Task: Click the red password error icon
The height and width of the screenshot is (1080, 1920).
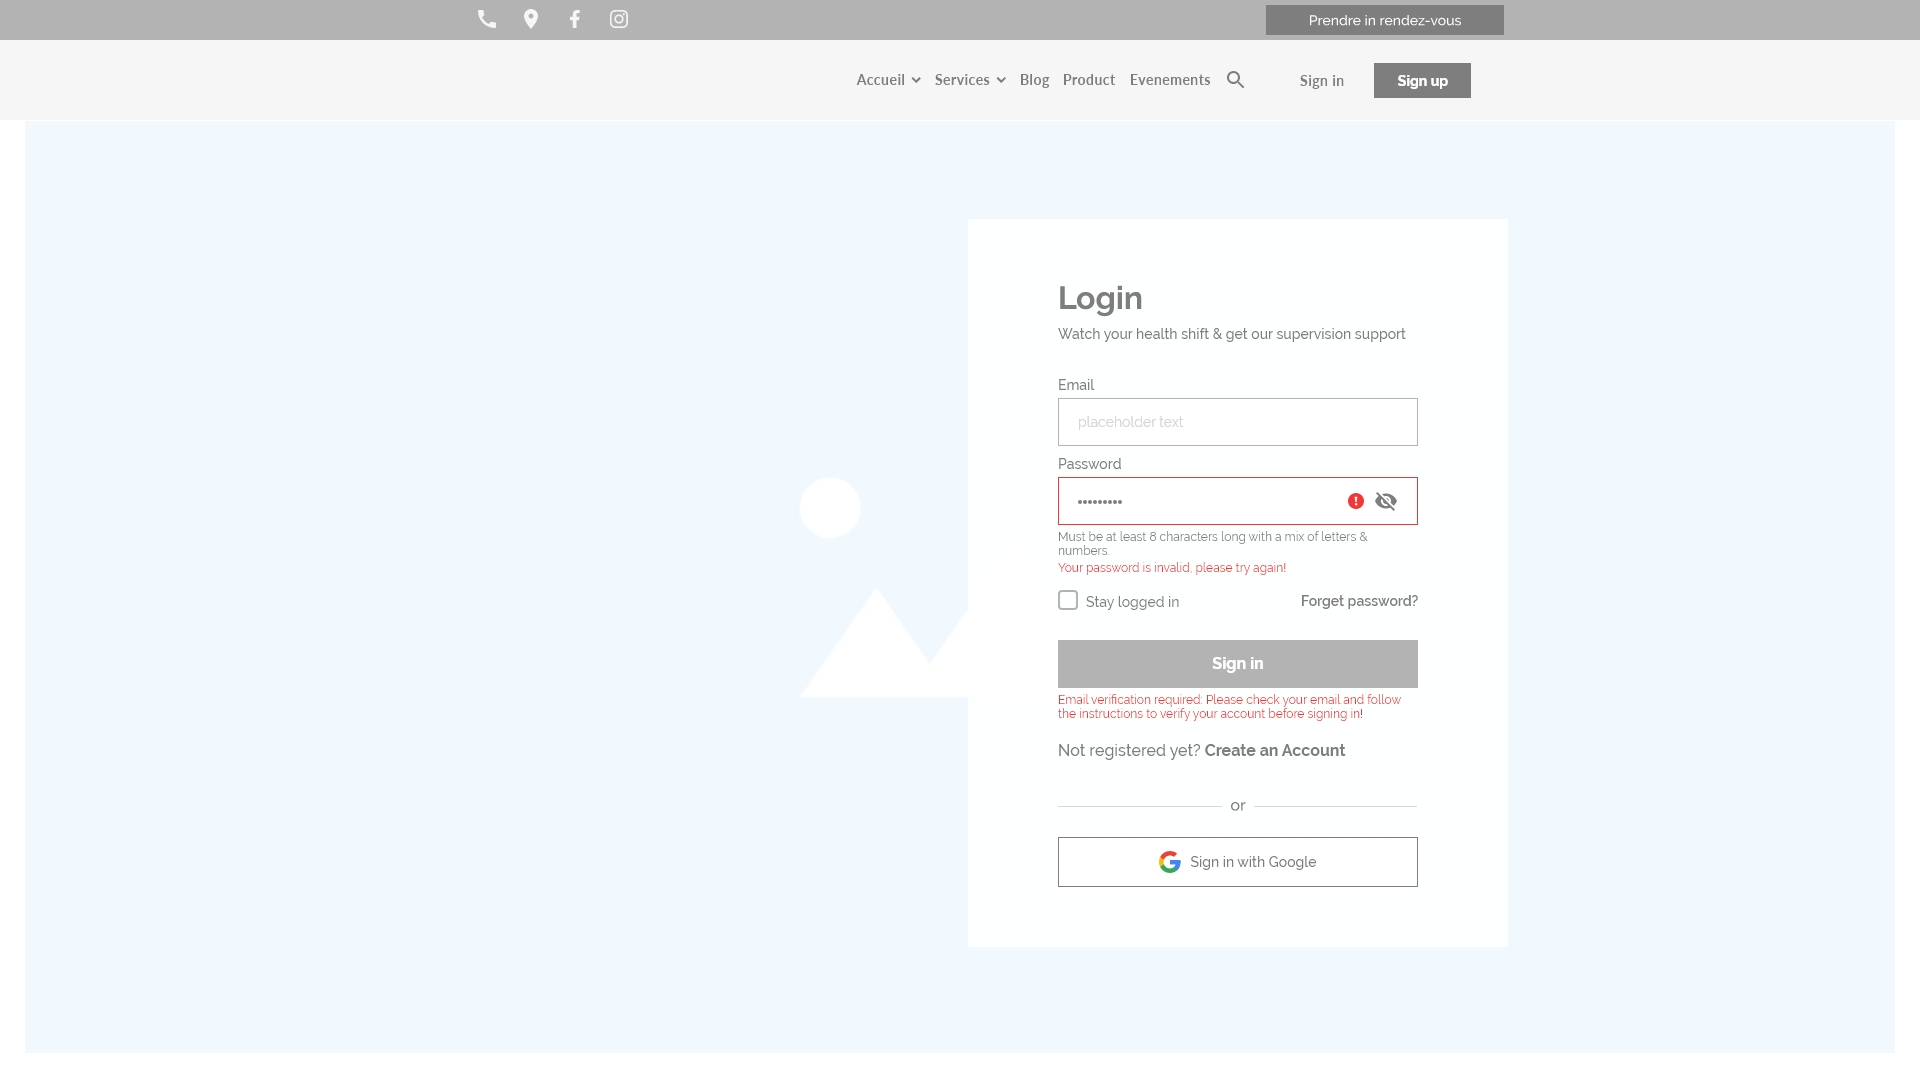Action: (1356, 501)
